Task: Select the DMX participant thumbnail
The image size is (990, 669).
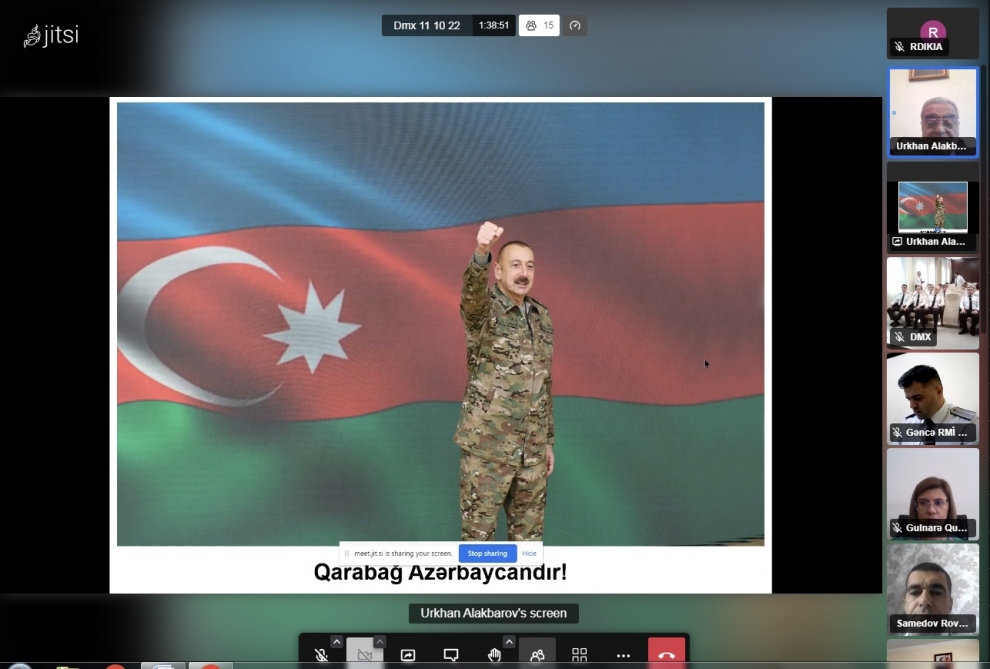Action: tap(932, 300)
